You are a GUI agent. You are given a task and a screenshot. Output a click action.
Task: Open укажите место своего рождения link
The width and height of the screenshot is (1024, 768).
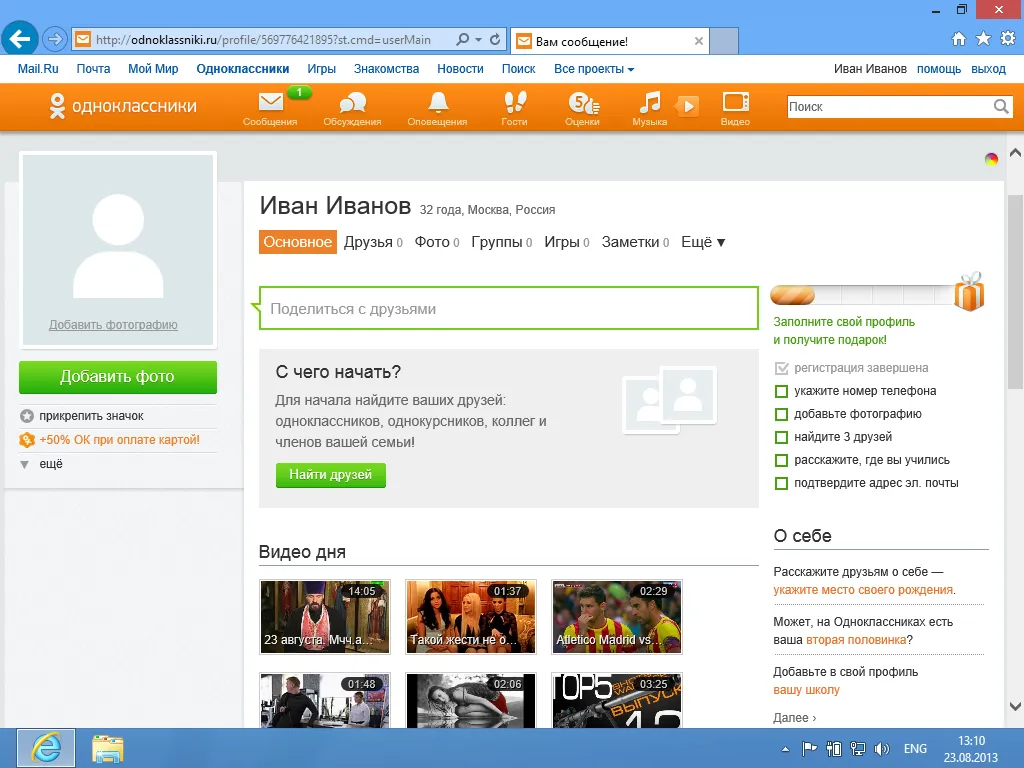863,590
